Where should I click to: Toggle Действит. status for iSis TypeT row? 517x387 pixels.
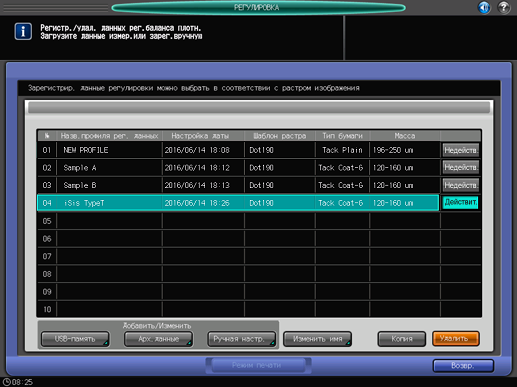tap(460, 203)
